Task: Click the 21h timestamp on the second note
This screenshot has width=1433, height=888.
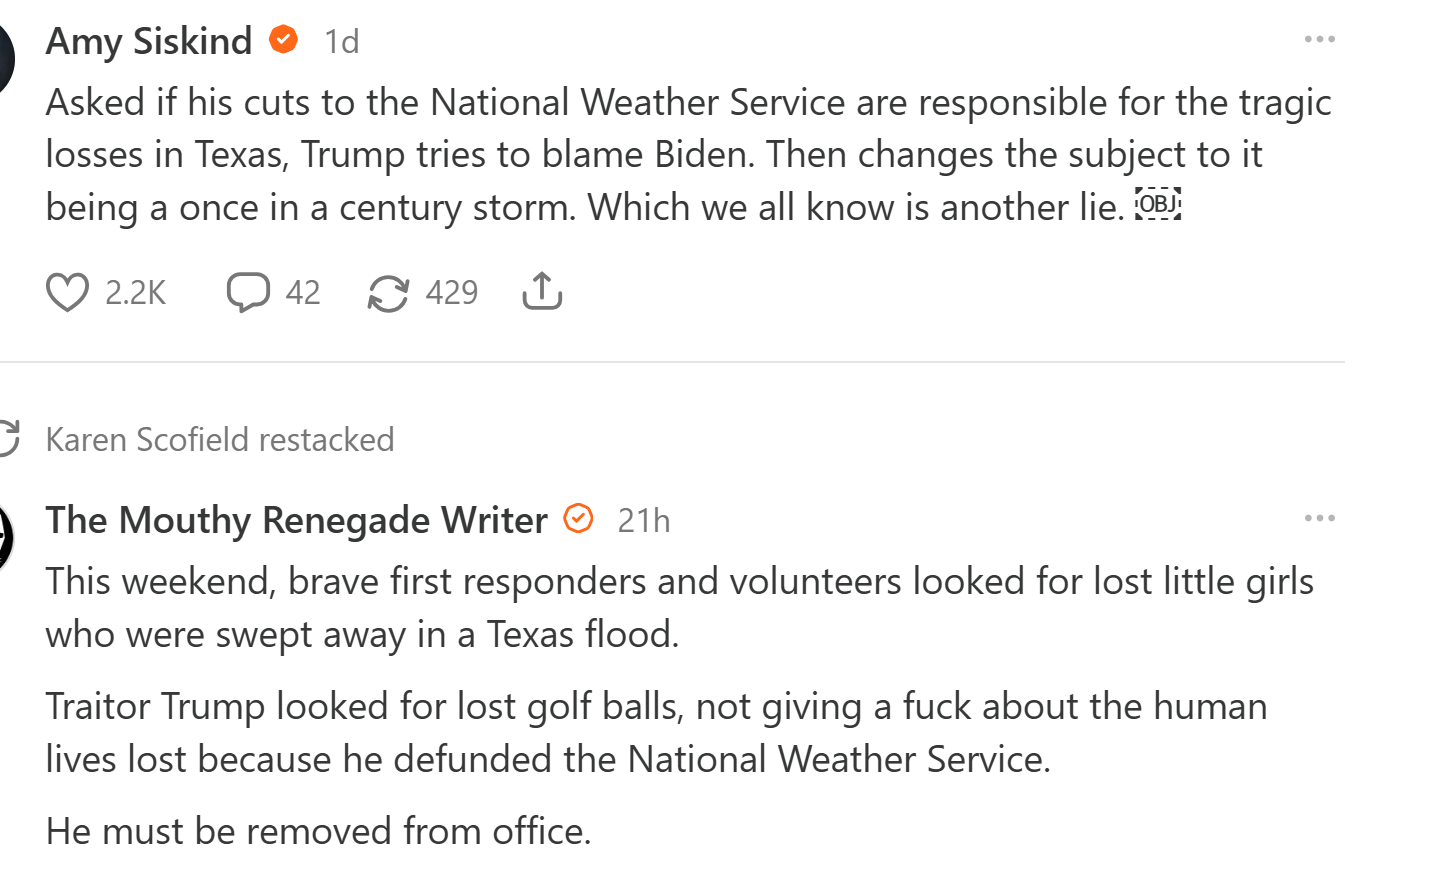Action: [643, 521]
